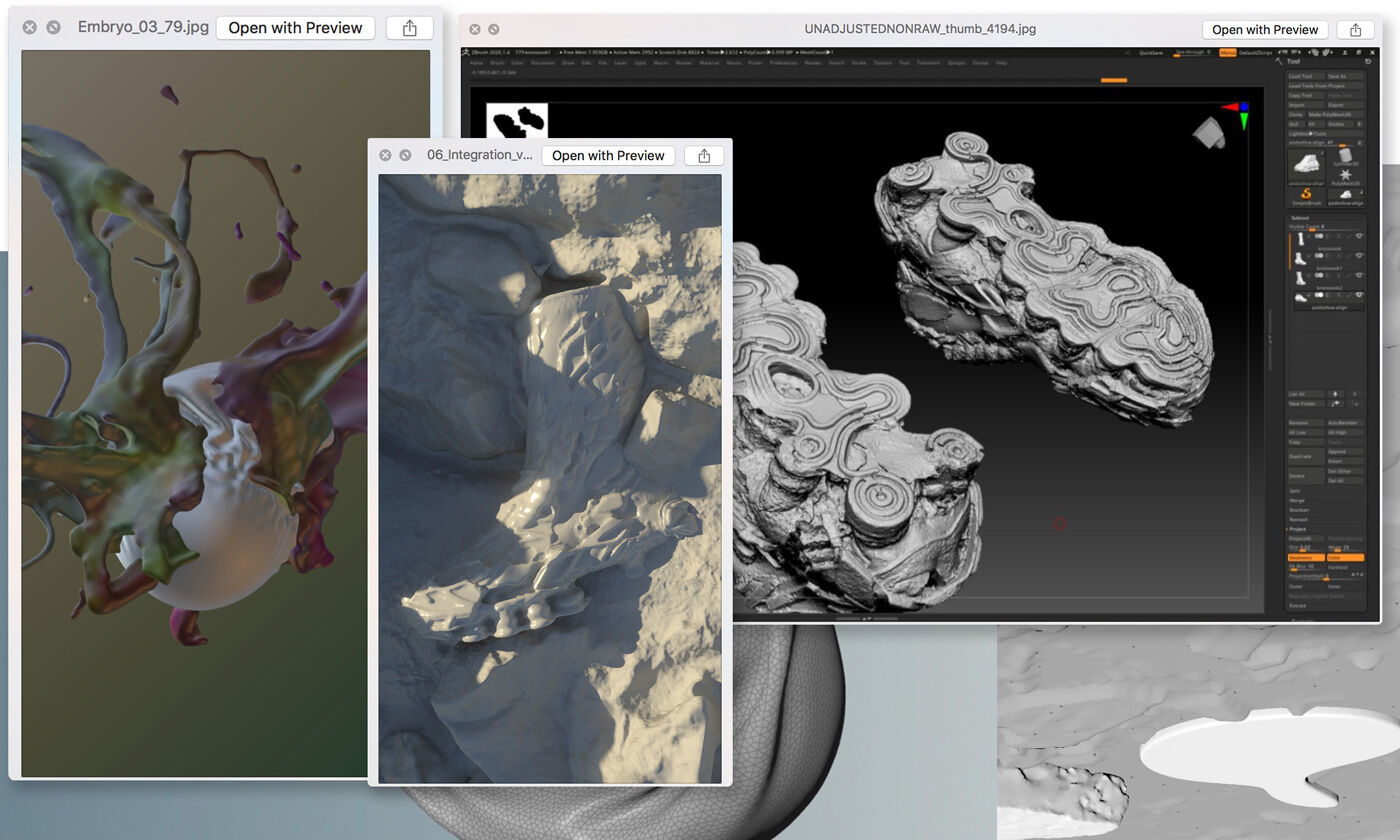The image size is (1400, 840).
Task: Toggle the orange Geometry projection option
Action: tap(1306, 557)
